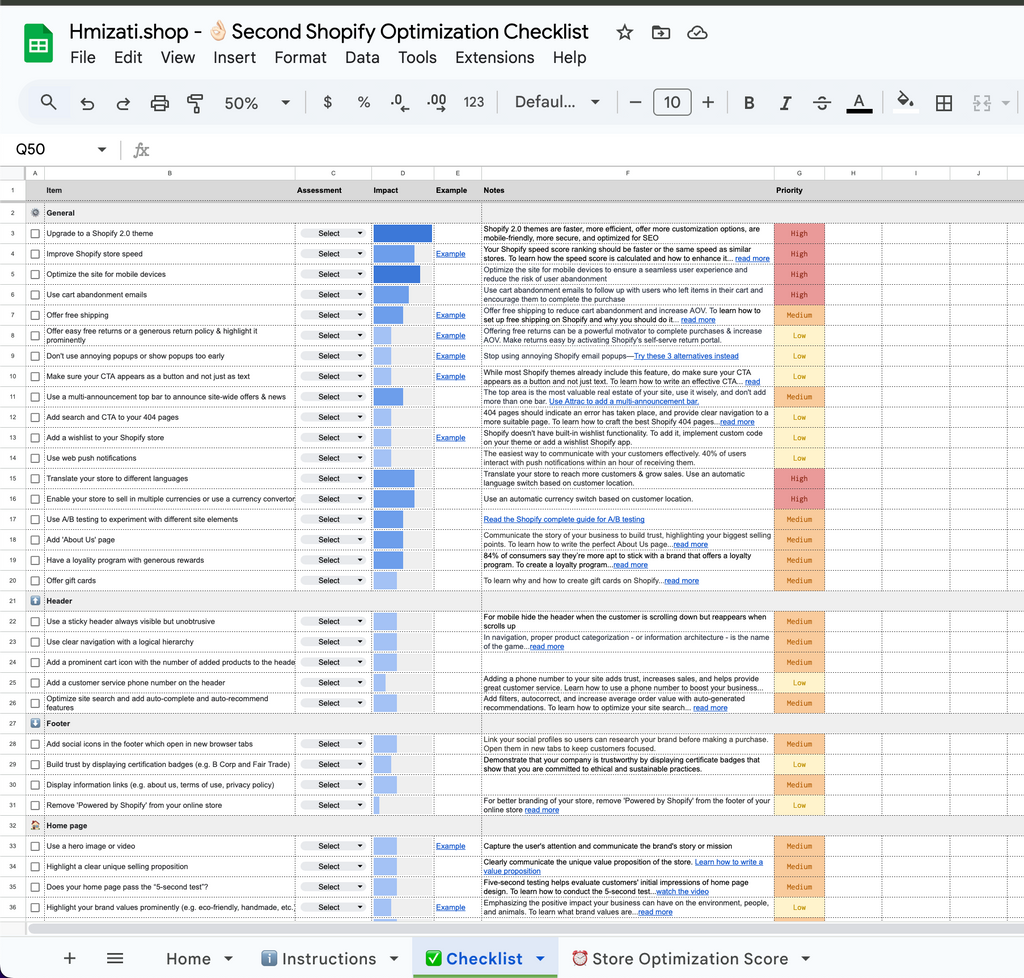The height and width of the screenshot is (978, 1024).
Task: Open the 123 number format menu
Action: [473, 103]
